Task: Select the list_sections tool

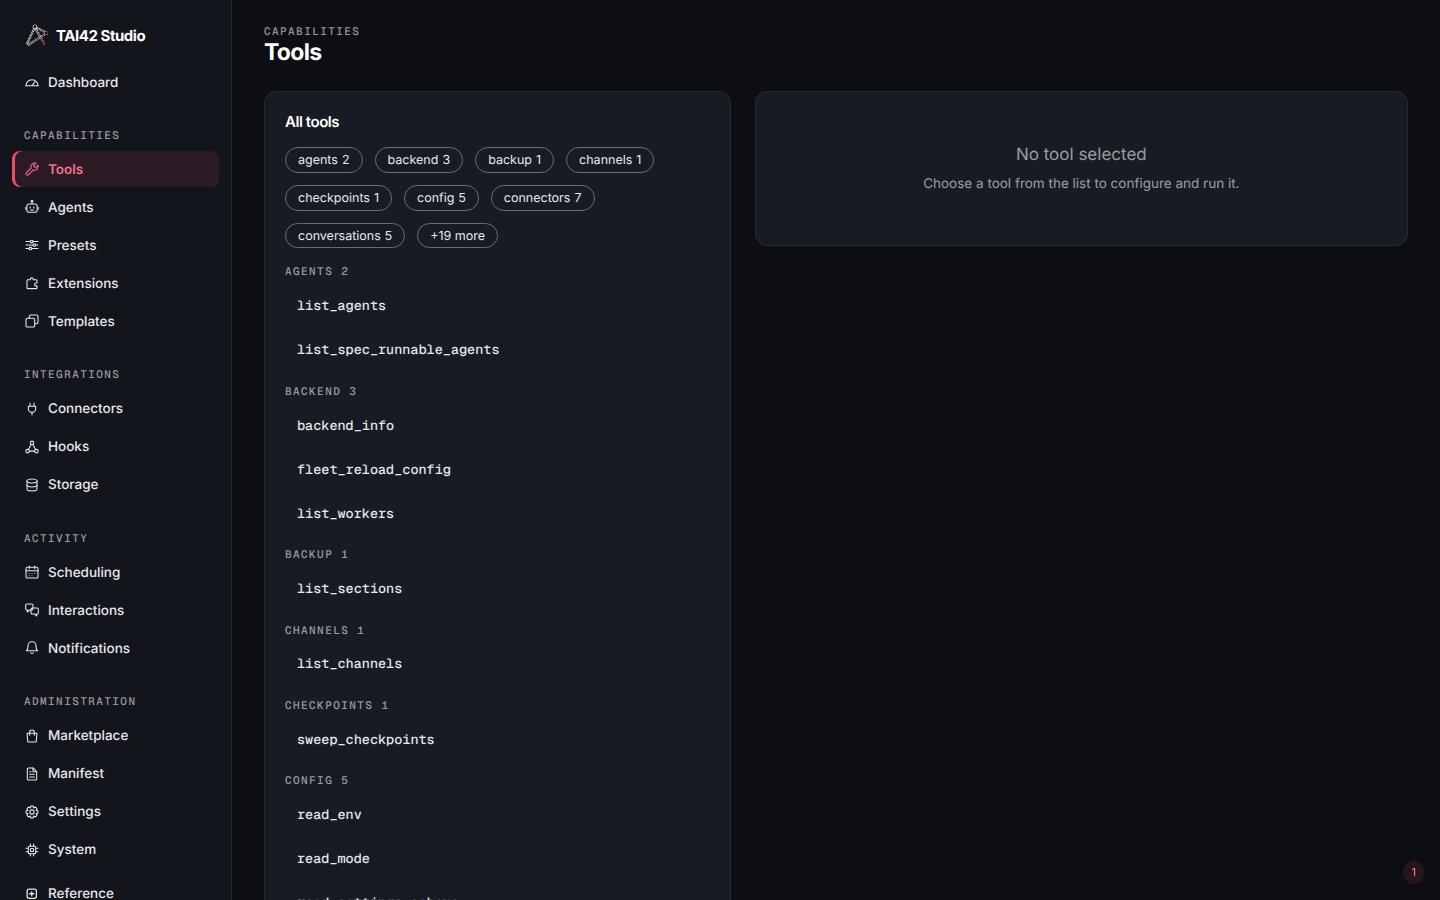Action: (x=497, y=589)
